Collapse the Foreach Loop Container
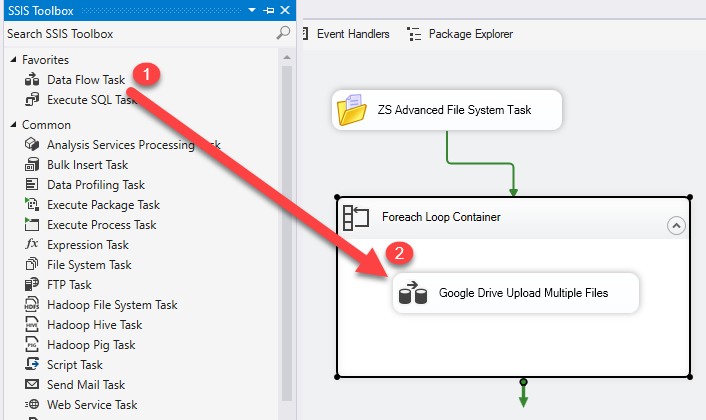Image resolution: width=706 pixels, height=420 pixels. tap(676, 226)
